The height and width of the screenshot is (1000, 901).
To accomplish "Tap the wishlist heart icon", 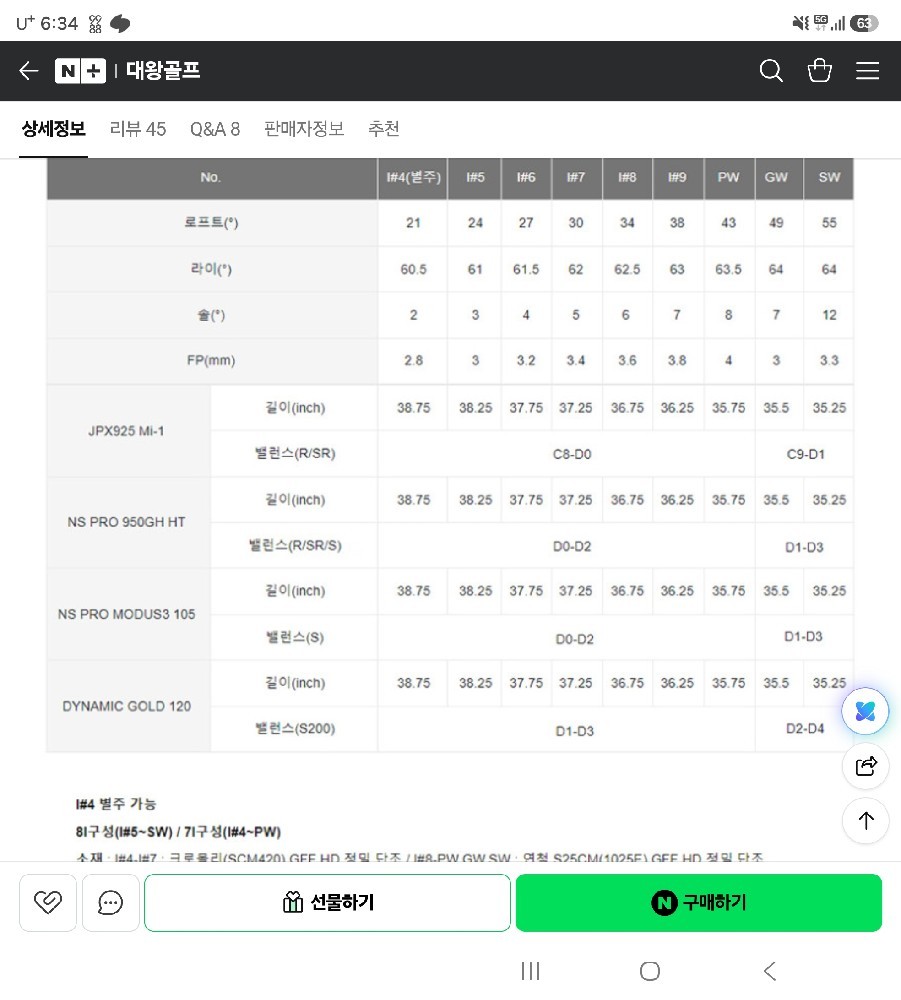I will (48, 902).
